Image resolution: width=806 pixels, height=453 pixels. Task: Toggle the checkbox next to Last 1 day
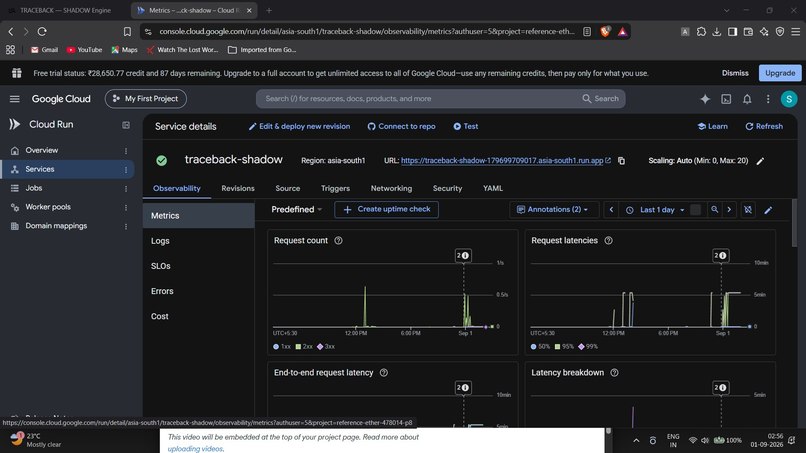coord(695,210)
